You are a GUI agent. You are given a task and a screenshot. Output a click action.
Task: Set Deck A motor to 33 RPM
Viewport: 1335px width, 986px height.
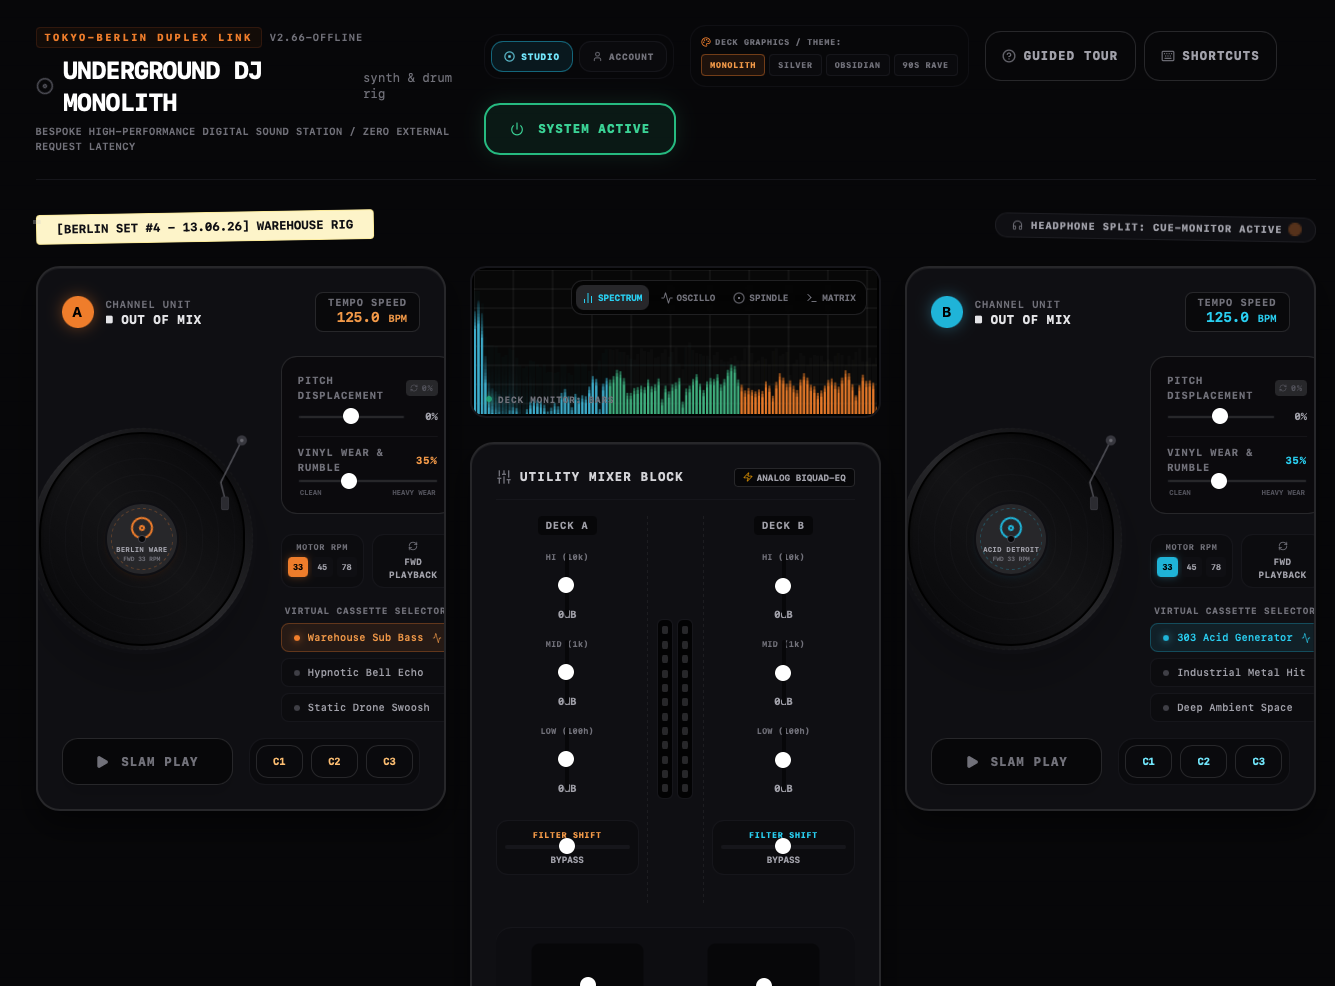298,567
